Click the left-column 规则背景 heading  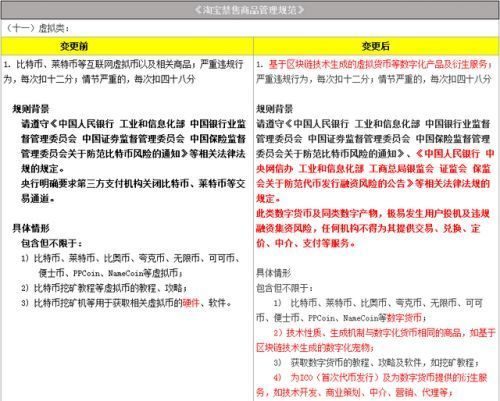pos(31,109)
